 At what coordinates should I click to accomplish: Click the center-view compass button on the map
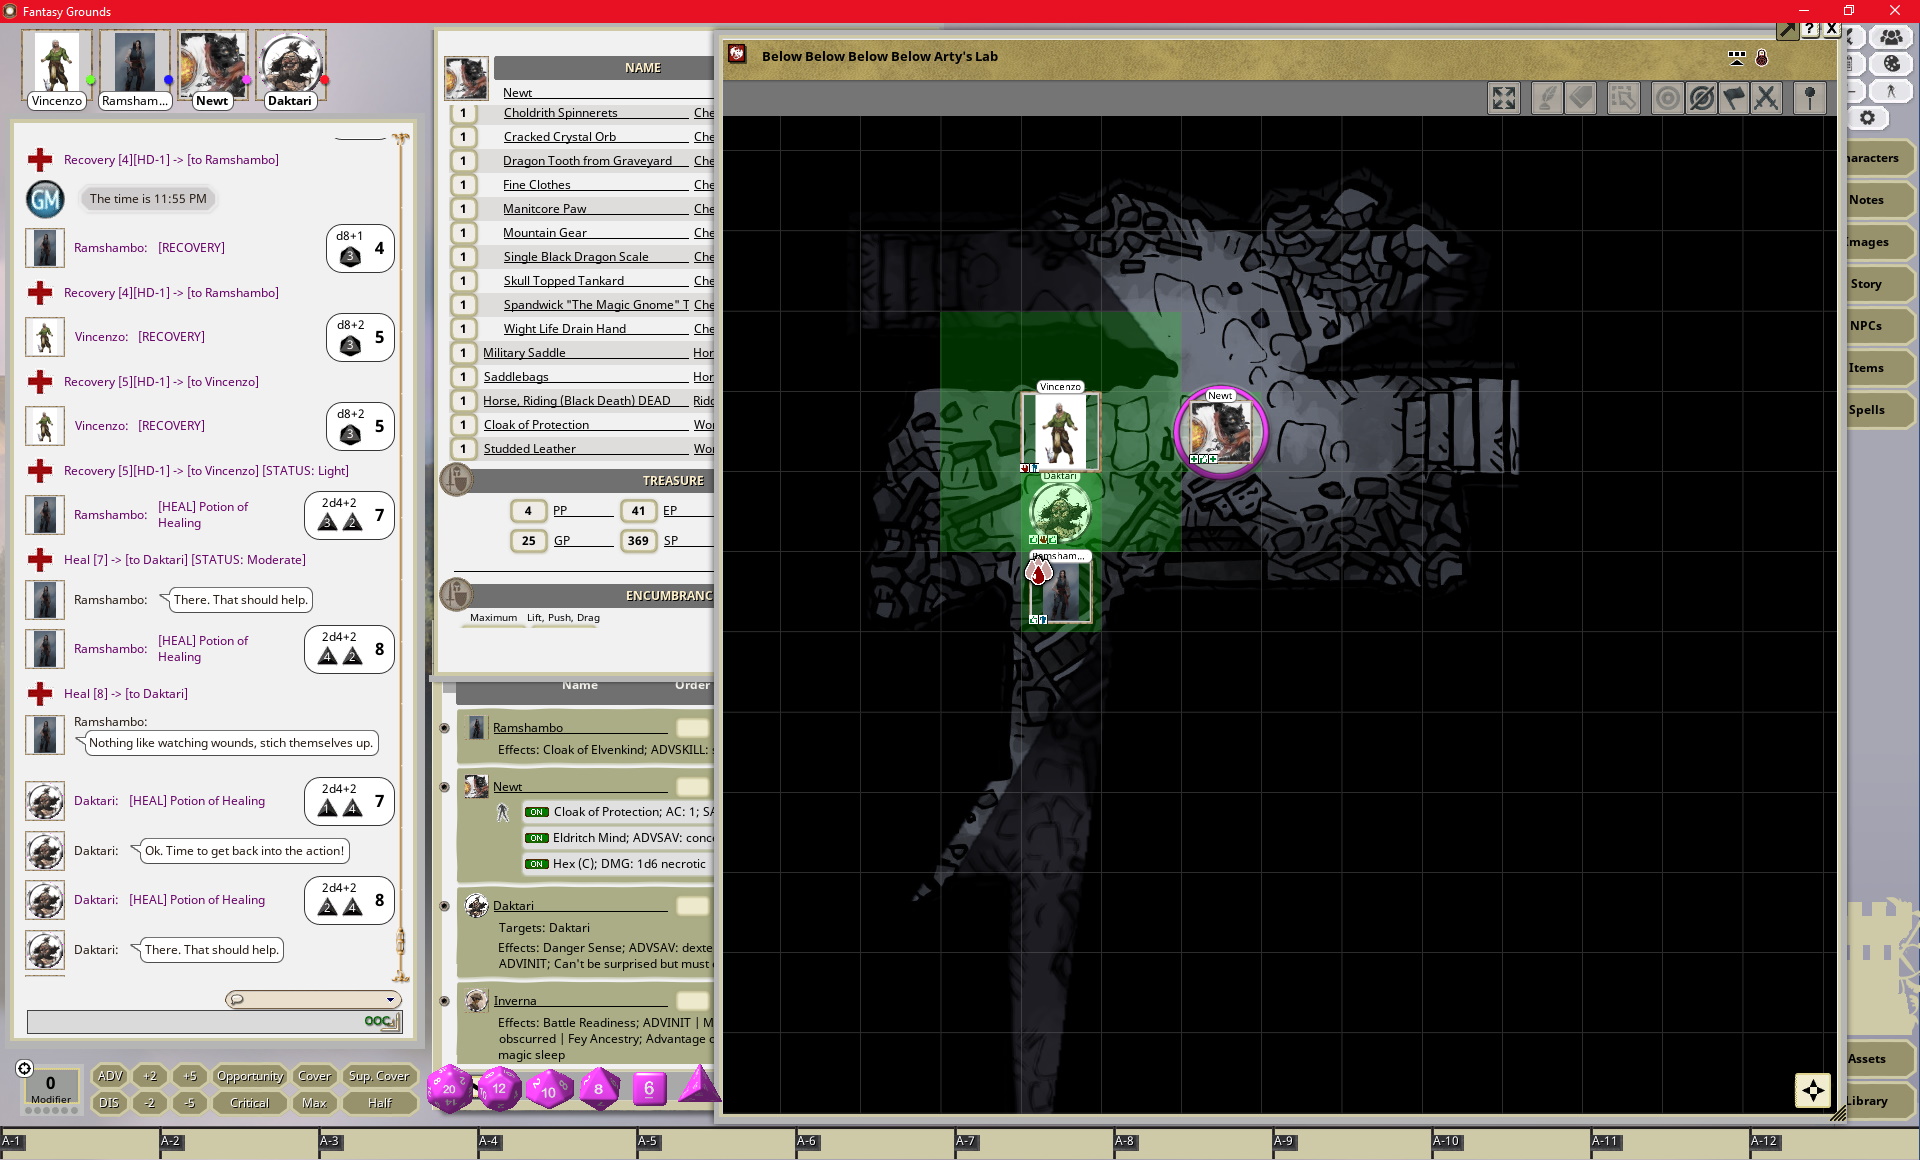(x=1813, y=1091)
